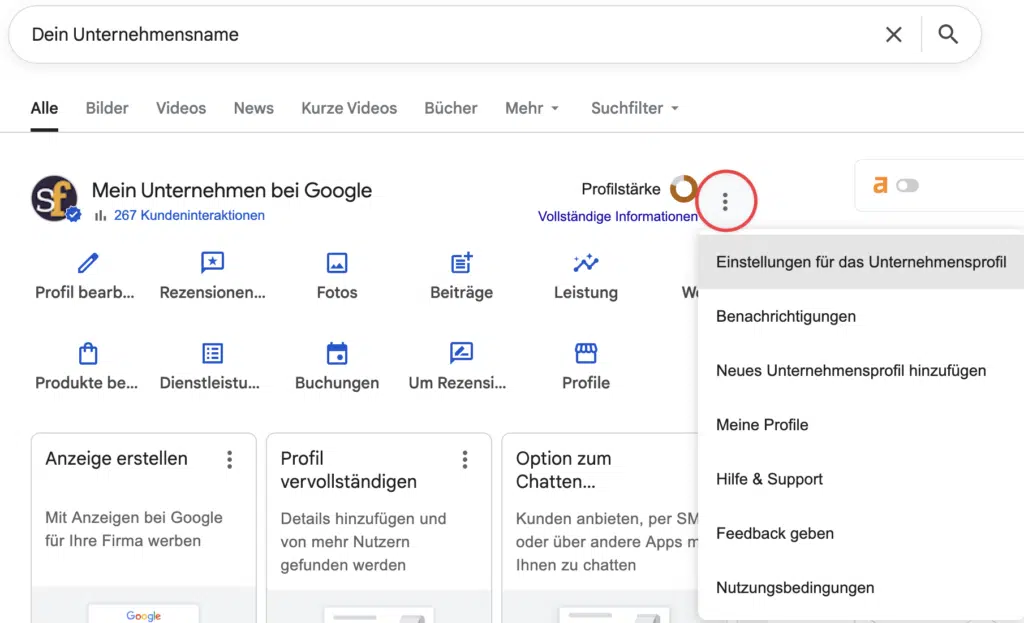Choose Benachrichtigungen from the menu
Viewport: 1024px width, 623px height.
pos(861,316)
